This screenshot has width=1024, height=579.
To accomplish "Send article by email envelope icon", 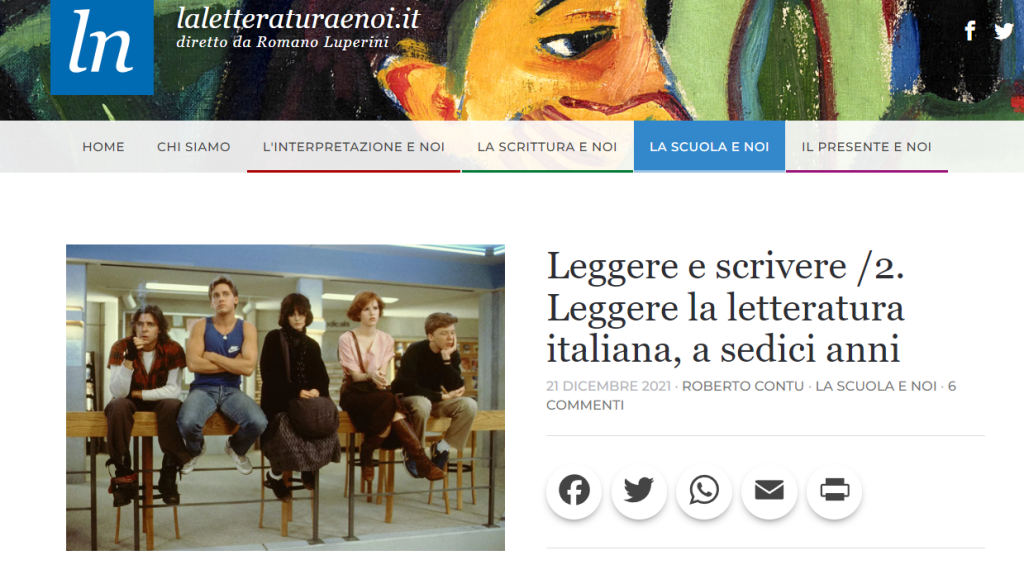I will click(x=769, y=491).
